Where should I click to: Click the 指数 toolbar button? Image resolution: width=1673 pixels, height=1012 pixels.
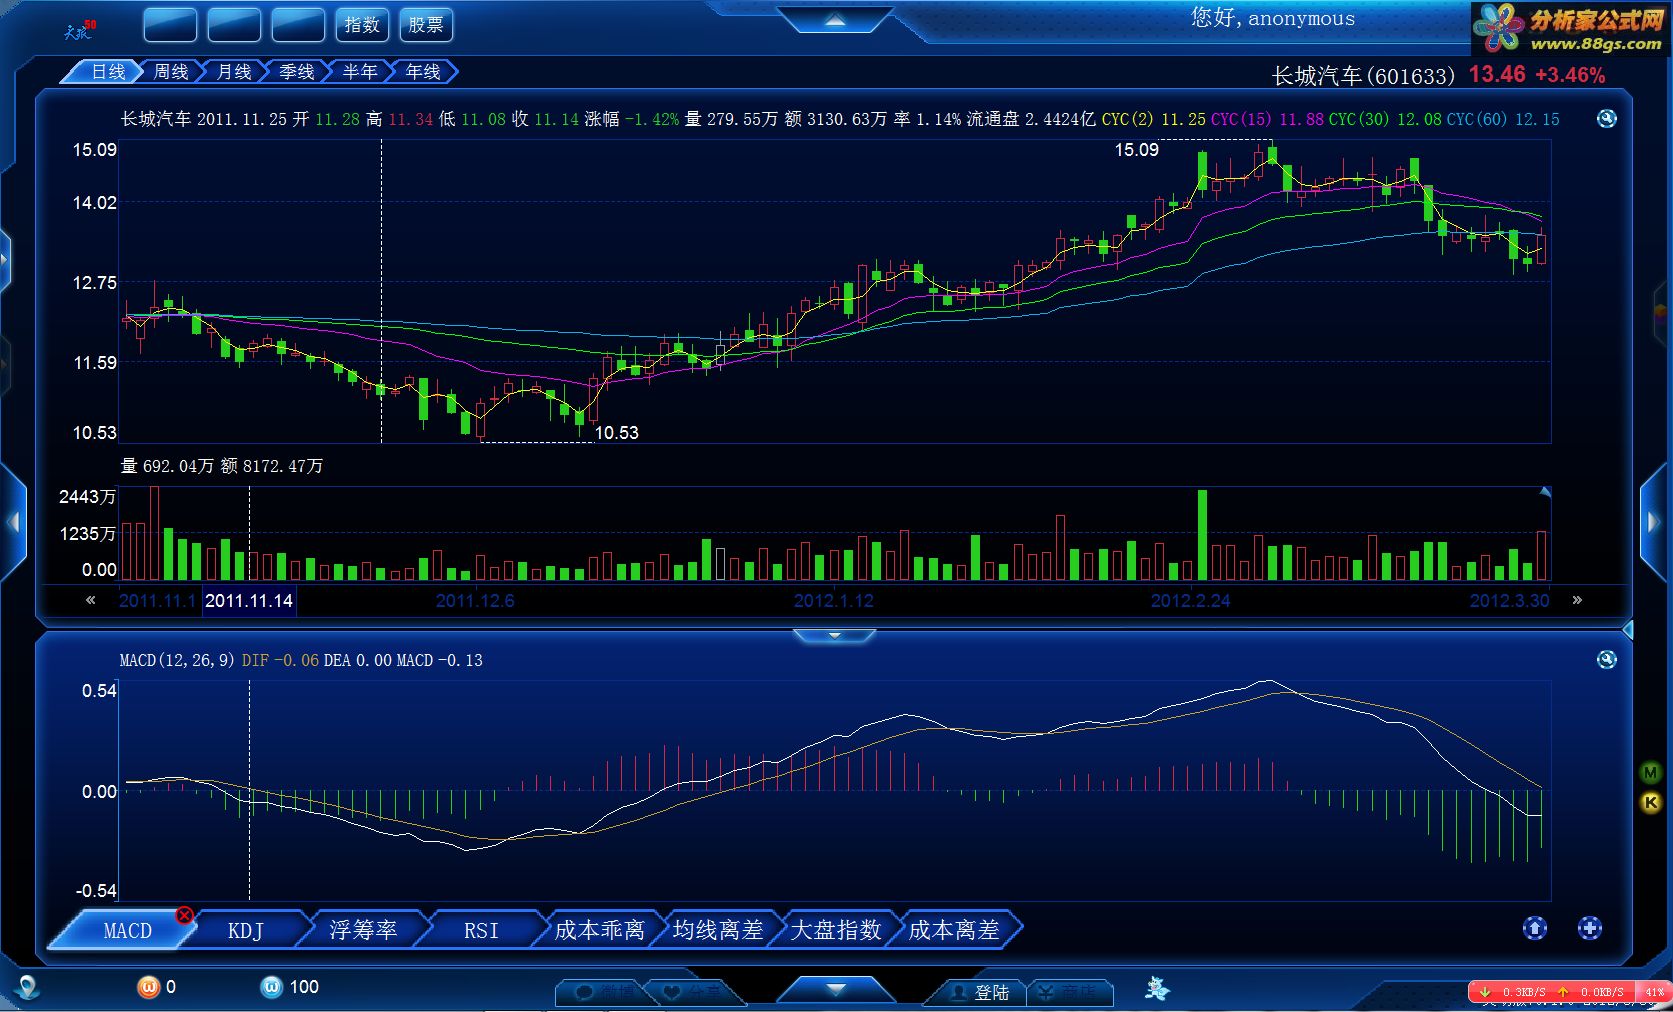point(362,25)
